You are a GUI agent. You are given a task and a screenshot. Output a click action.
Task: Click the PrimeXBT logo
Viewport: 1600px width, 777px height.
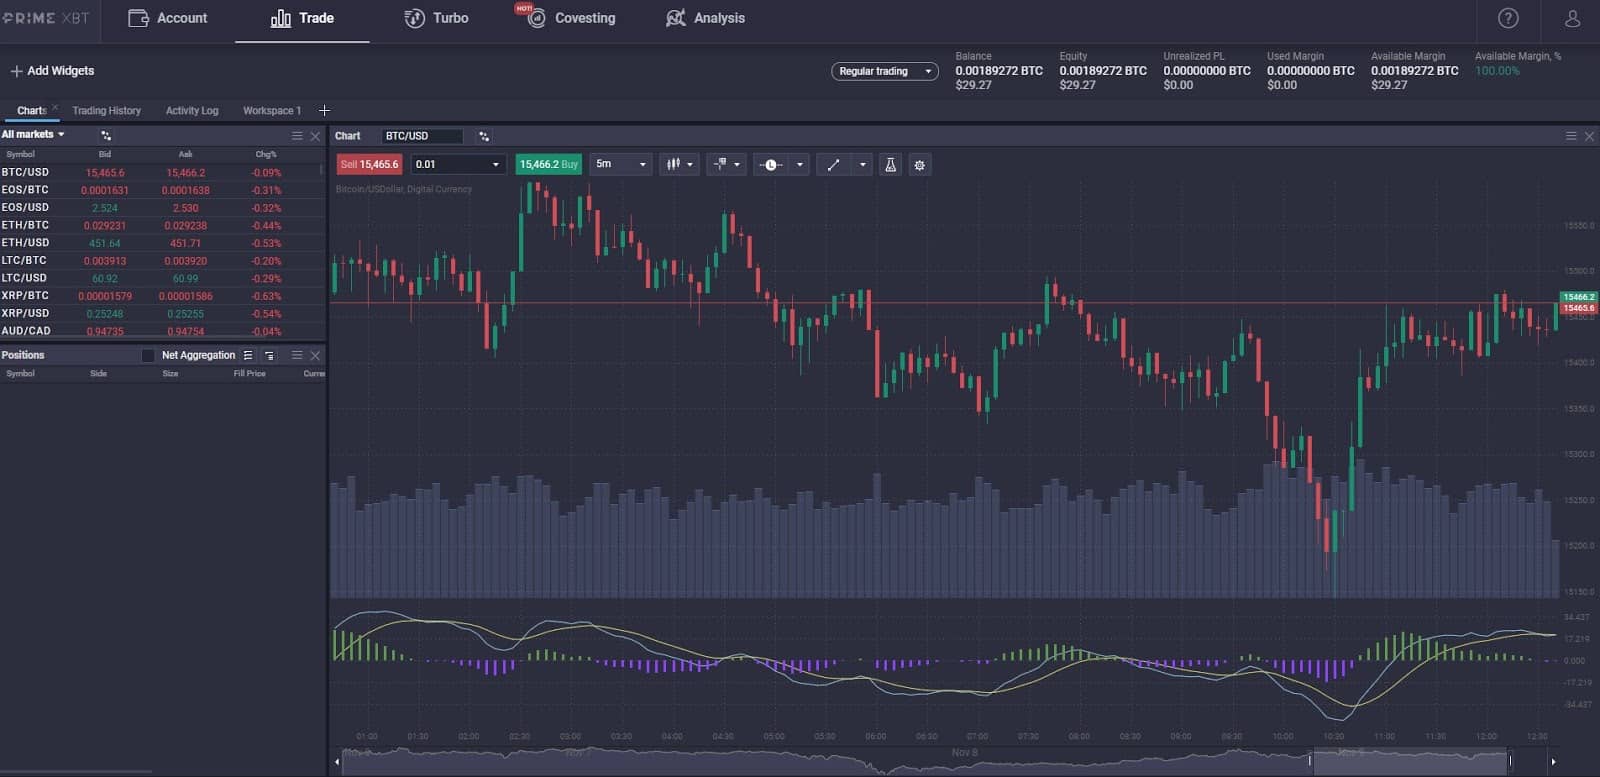(x=46, y=18)
